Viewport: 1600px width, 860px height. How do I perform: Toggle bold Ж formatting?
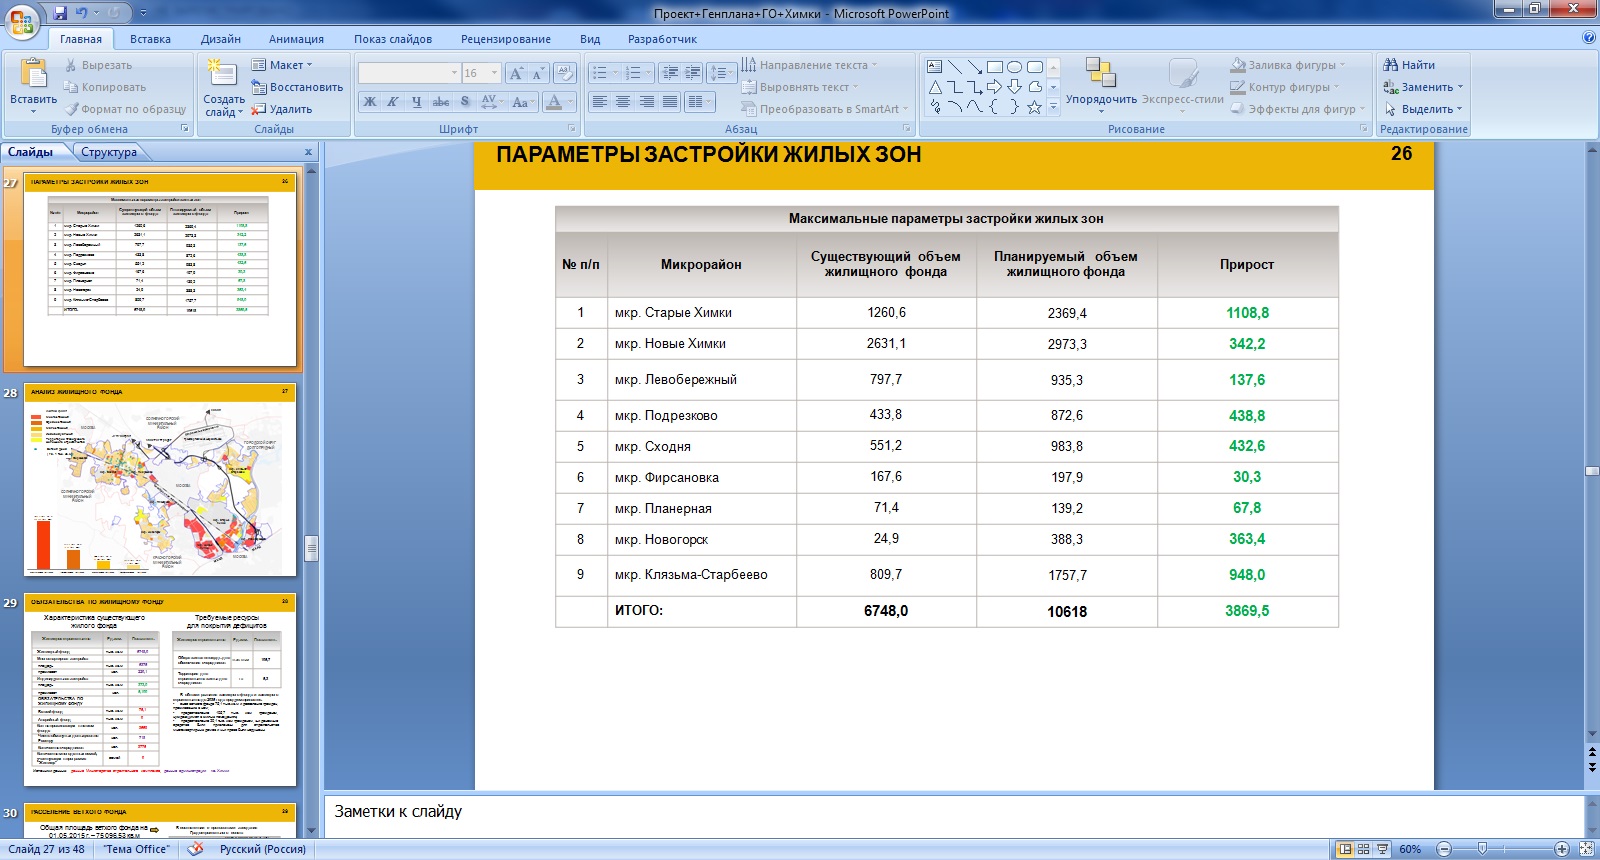370,102
